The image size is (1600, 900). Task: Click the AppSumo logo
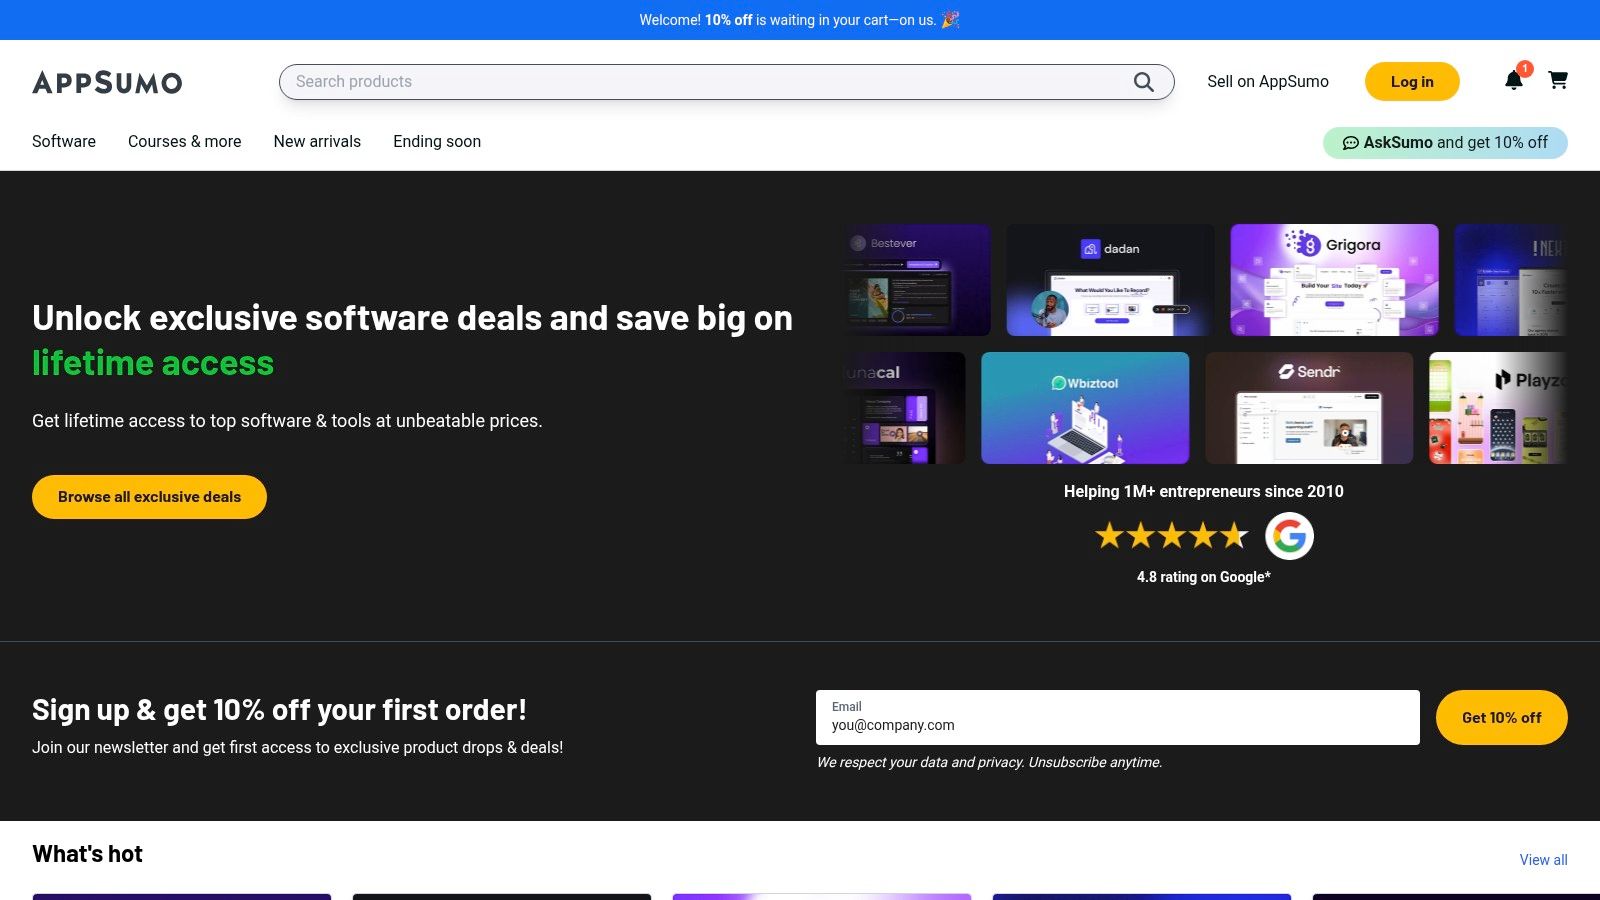pyautogui.click(x=107, y=82)
